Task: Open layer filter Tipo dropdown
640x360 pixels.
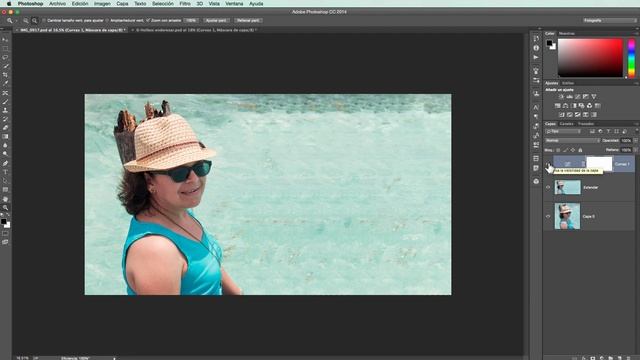Action: pyautogui.click(x=563, y=131)
